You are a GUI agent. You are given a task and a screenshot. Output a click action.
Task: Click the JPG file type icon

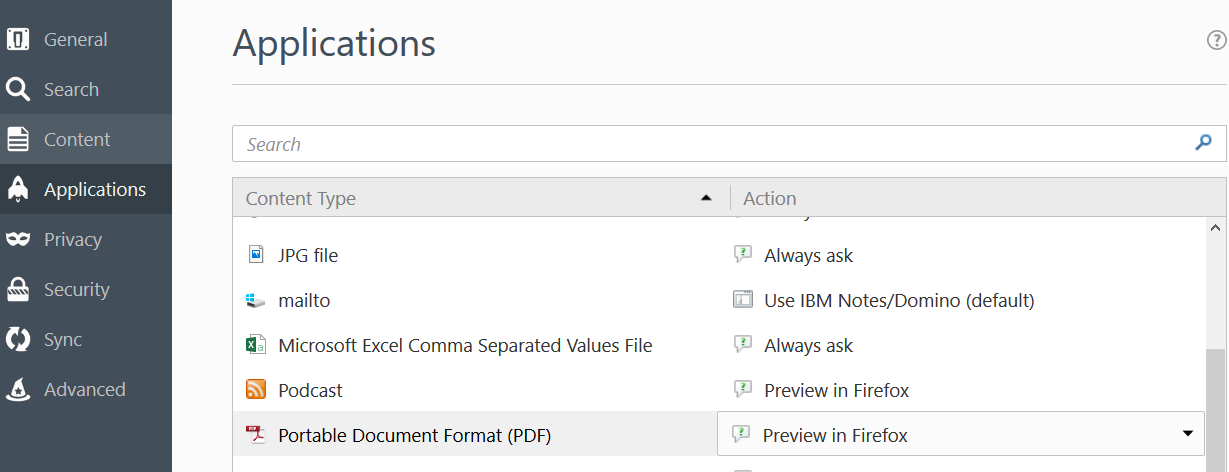click(x=256, y=255)
